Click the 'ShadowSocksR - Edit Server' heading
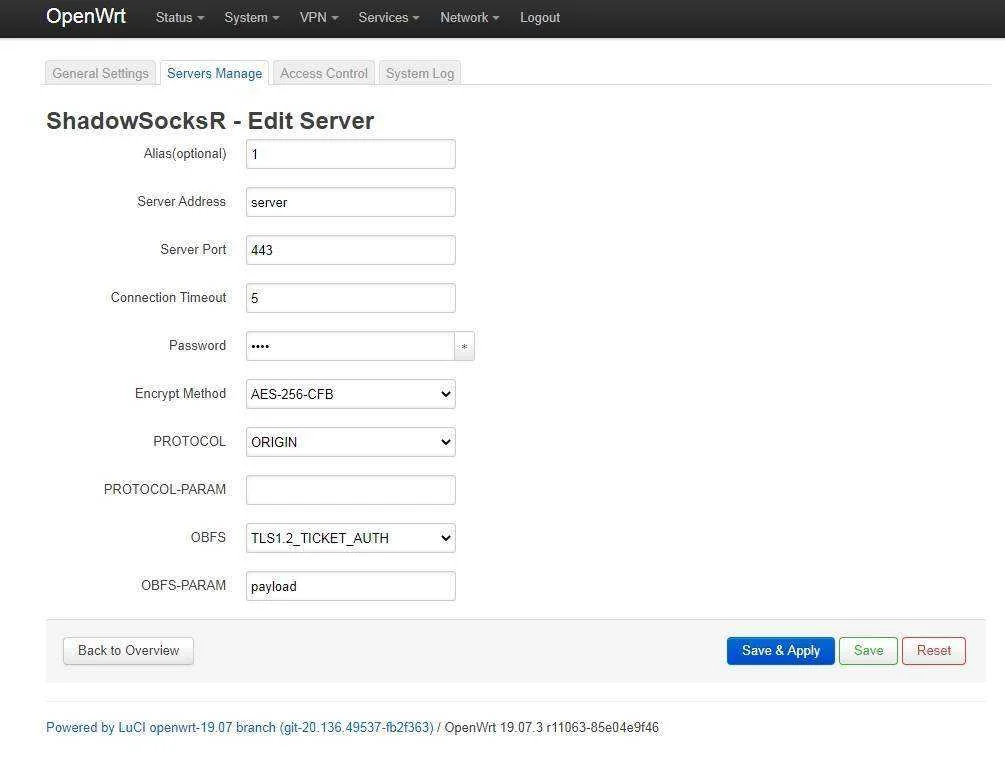The width and height of the screenshot is (1005, 776). 210,120
